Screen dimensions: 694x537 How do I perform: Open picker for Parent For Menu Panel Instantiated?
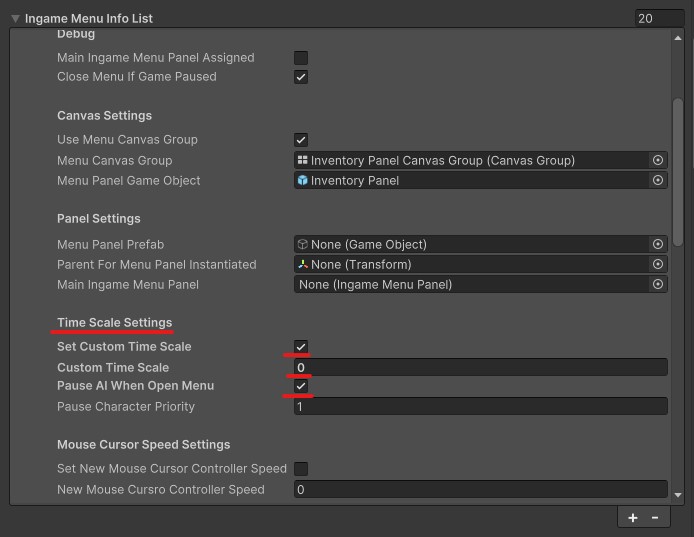point(658,265)
